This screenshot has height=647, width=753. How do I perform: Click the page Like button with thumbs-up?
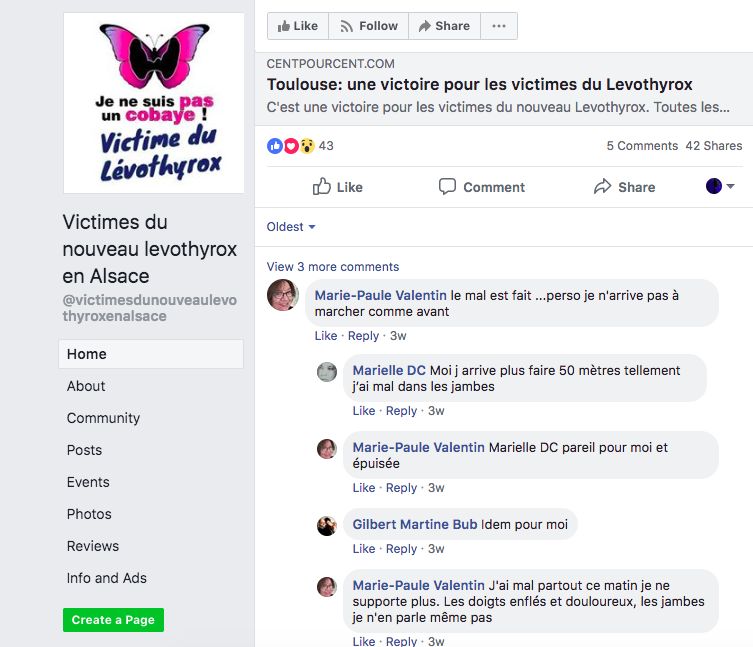[298, 26]
